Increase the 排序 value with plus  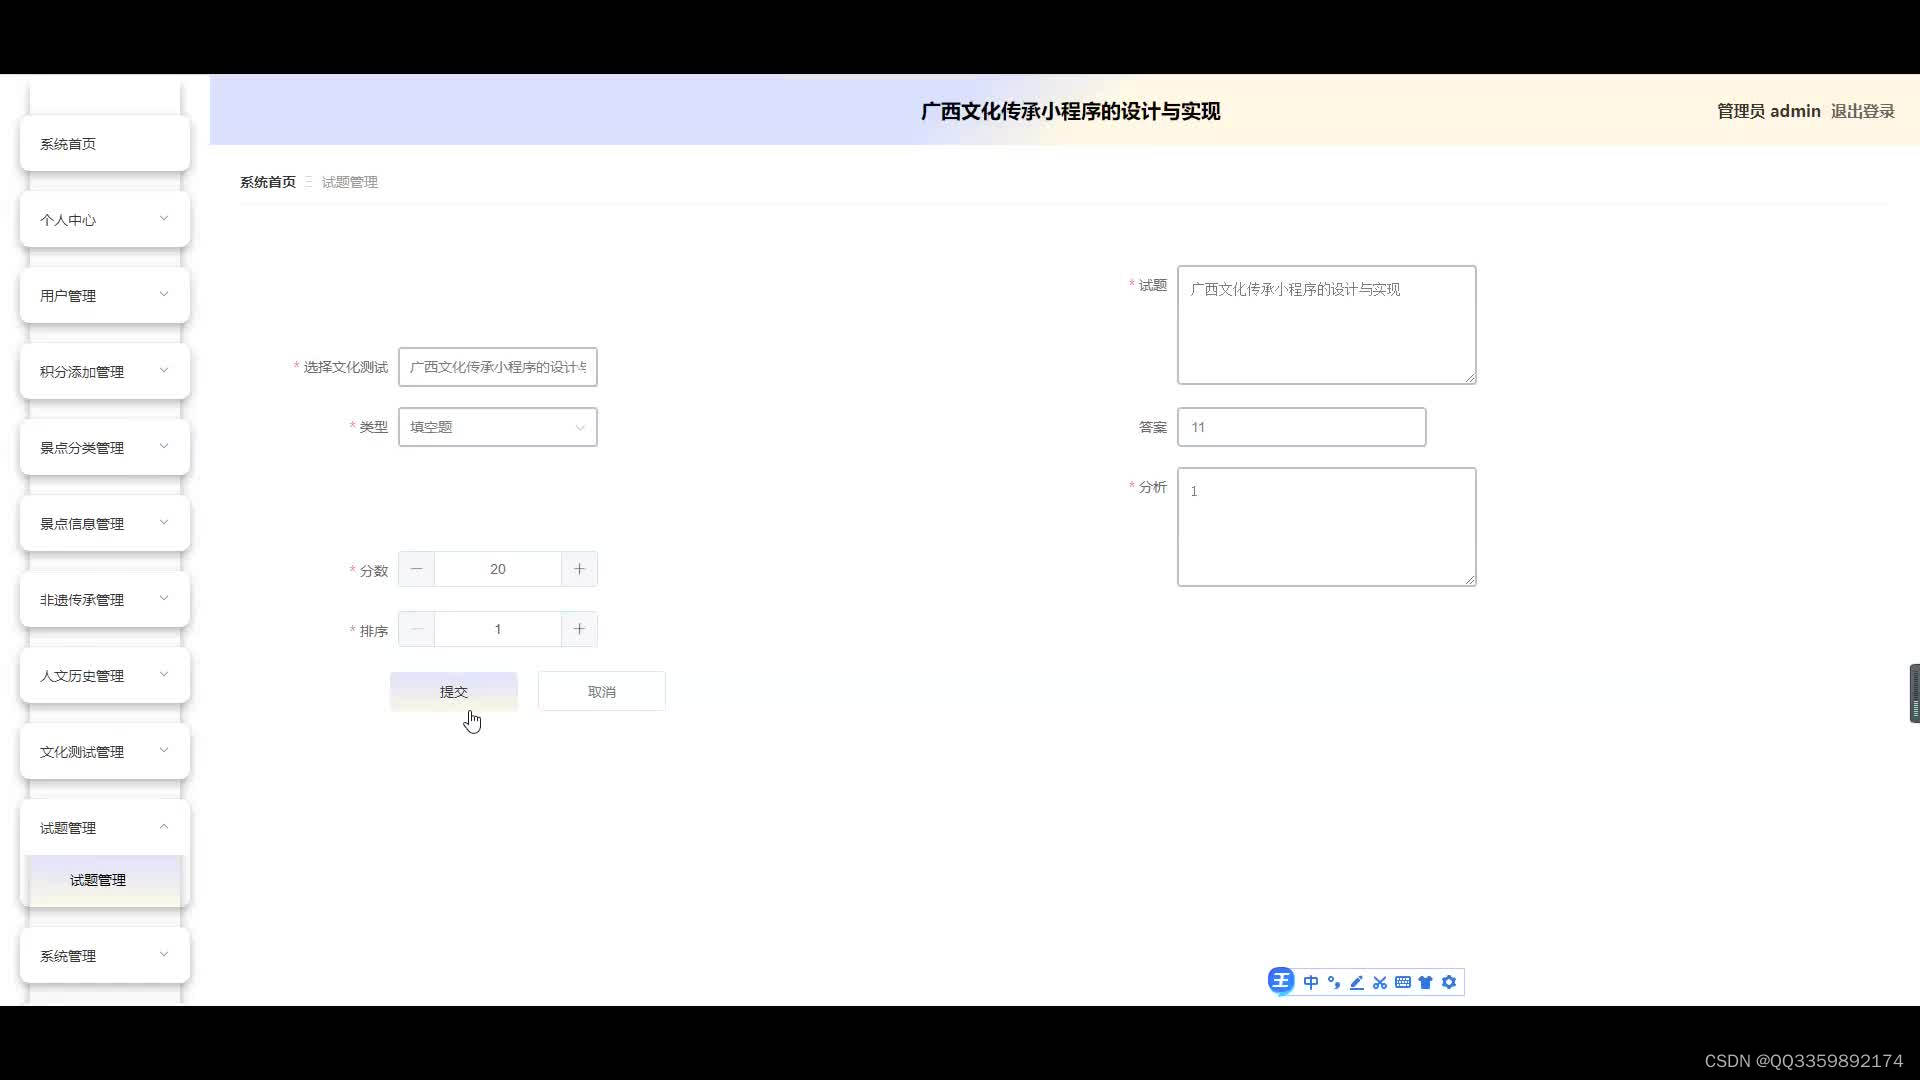579,629
